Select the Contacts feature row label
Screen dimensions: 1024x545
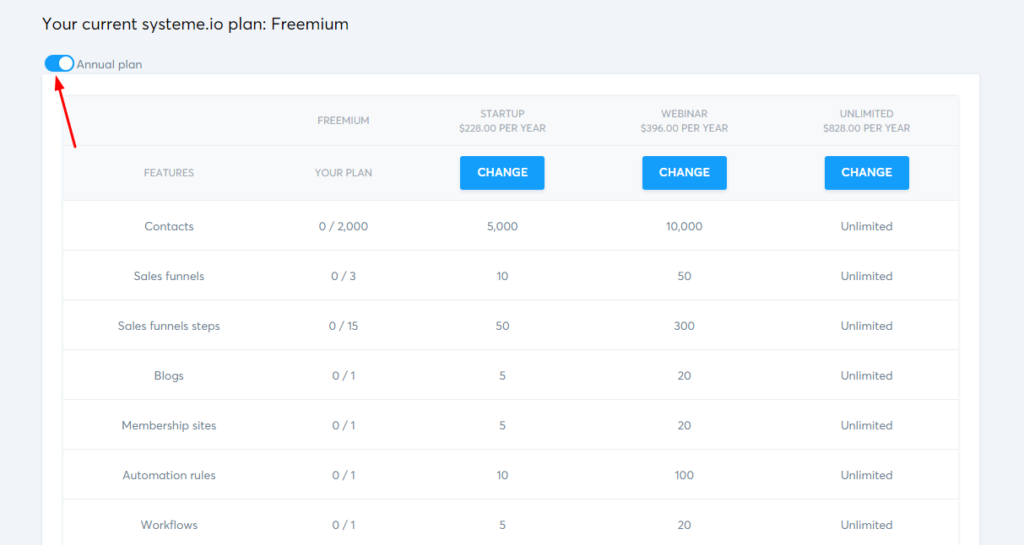pyautogui.click(x=169, y=227)
